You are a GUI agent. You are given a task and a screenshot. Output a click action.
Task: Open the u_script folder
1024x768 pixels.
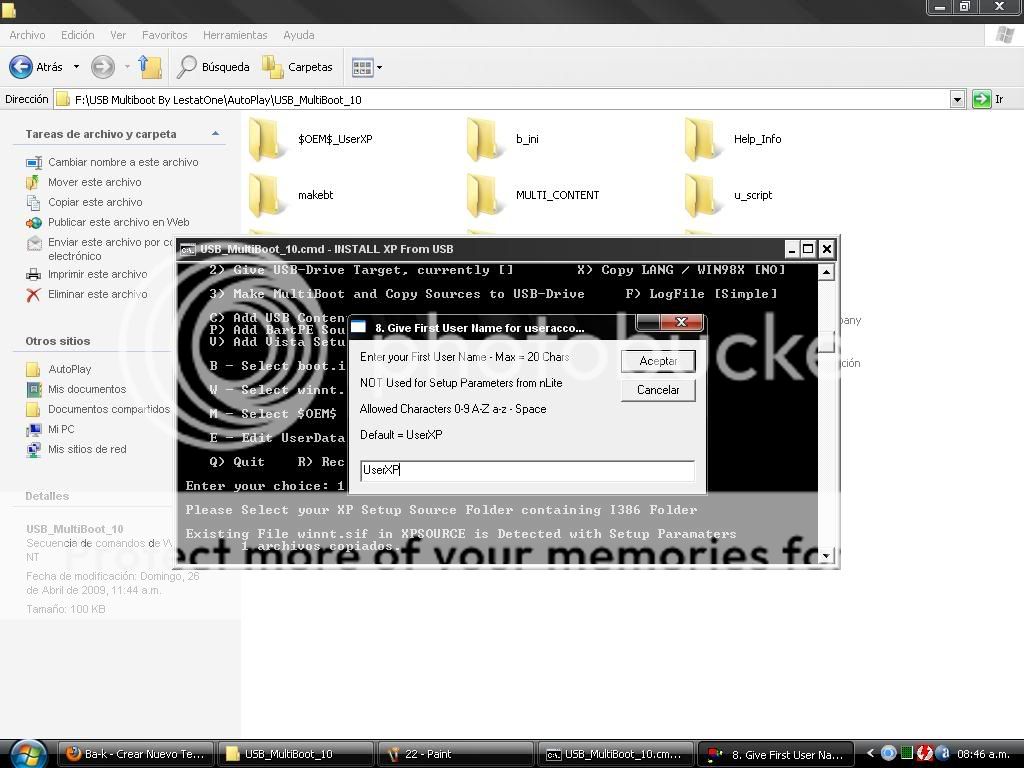[704, 195]
